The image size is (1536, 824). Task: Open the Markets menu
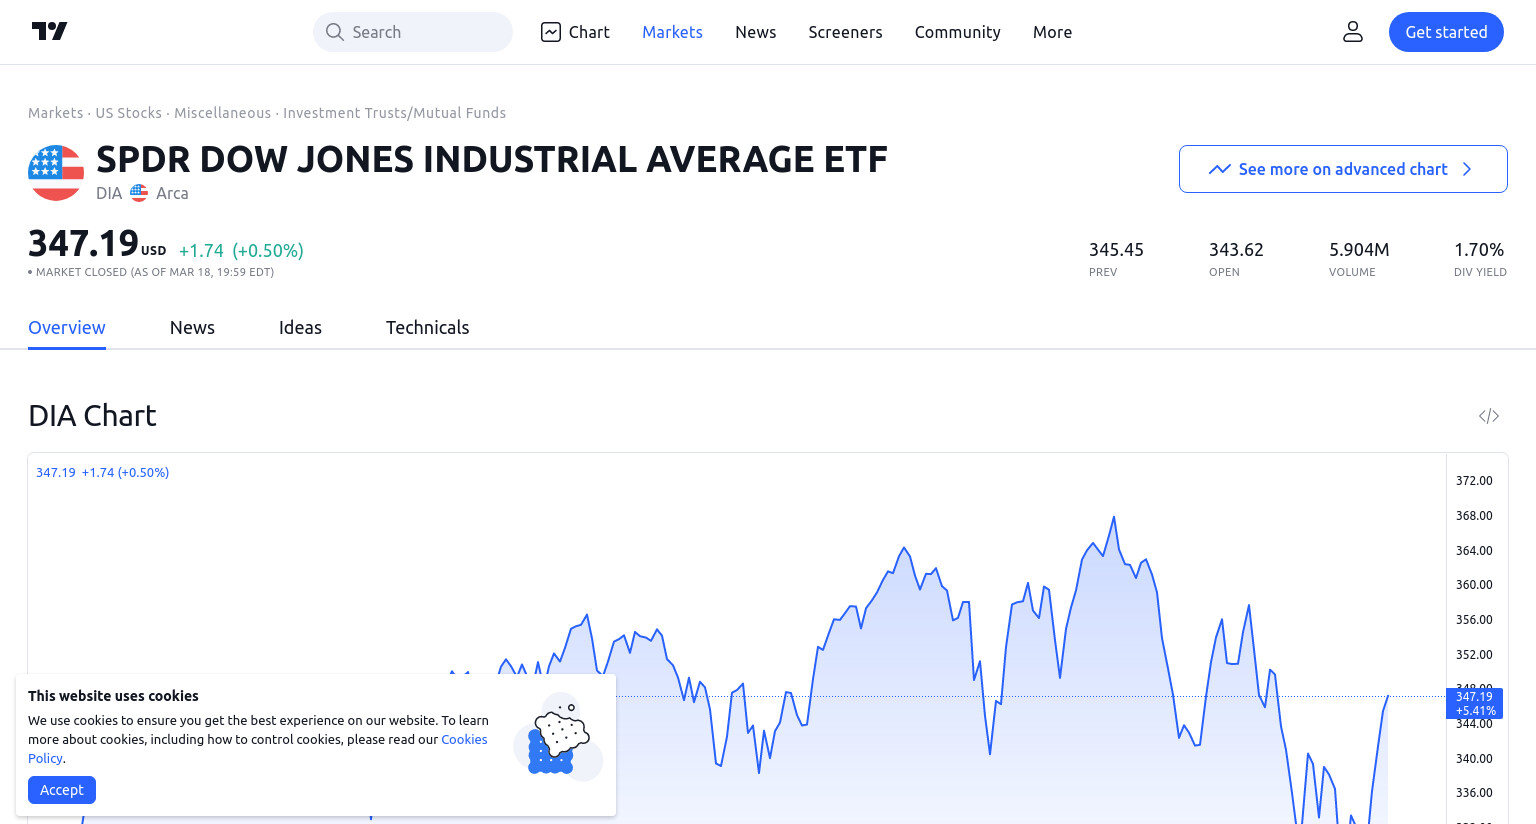(x=672, y=32)
